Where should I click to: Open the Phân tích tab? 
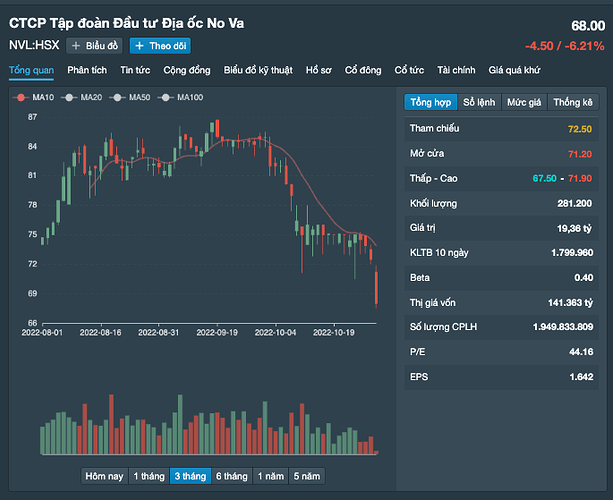[x=87, y=70]
